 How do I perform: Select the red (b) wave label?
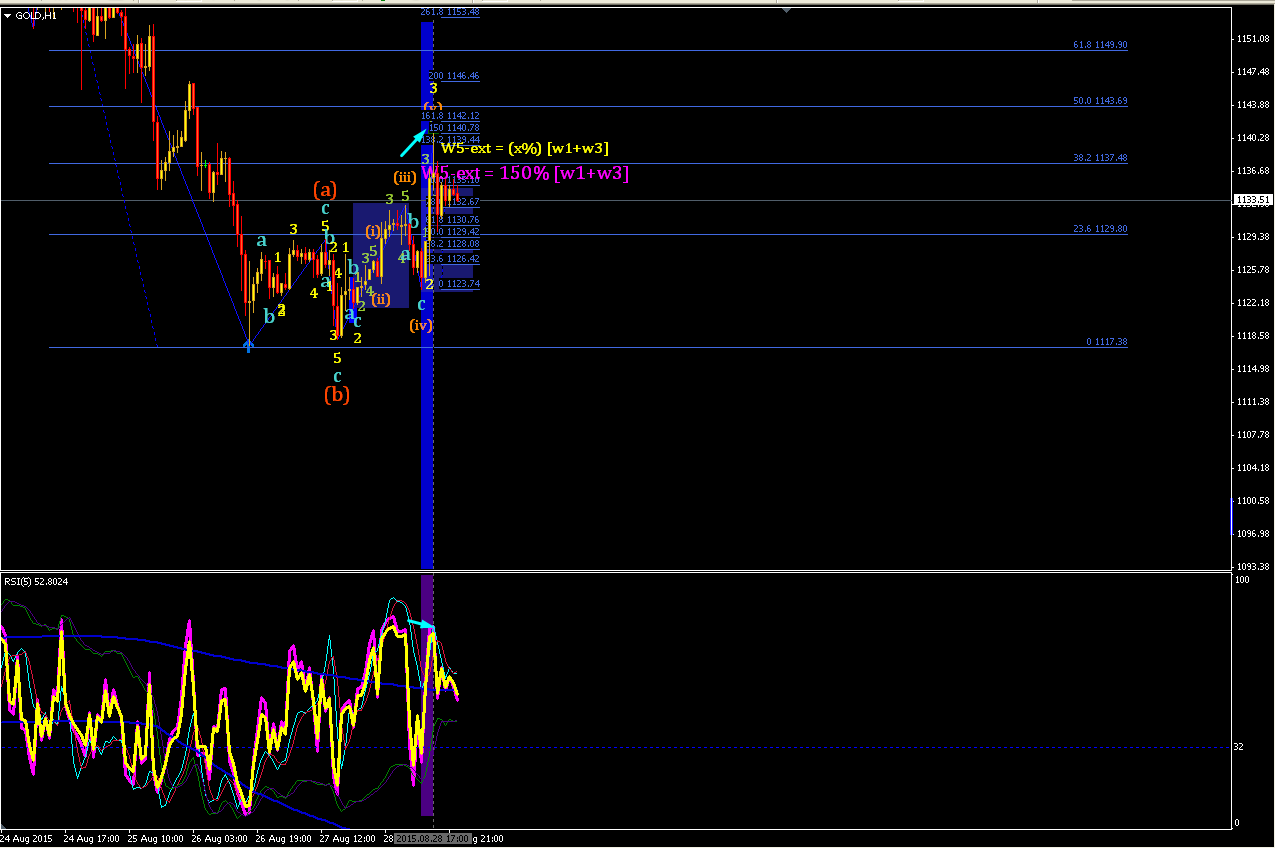pos(337,395)
